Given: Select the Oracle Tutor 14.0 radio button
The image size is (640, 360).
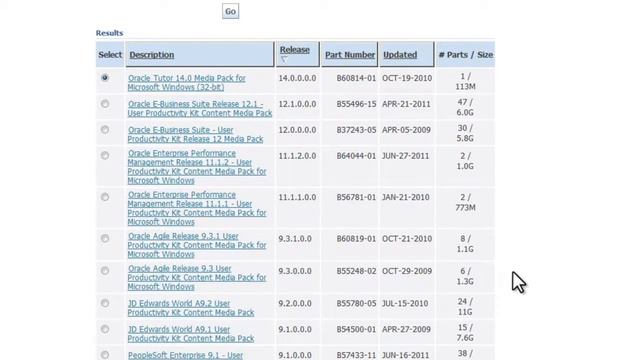Looking at the screenshot, I should pyautogui.click(x=105, y=78).
